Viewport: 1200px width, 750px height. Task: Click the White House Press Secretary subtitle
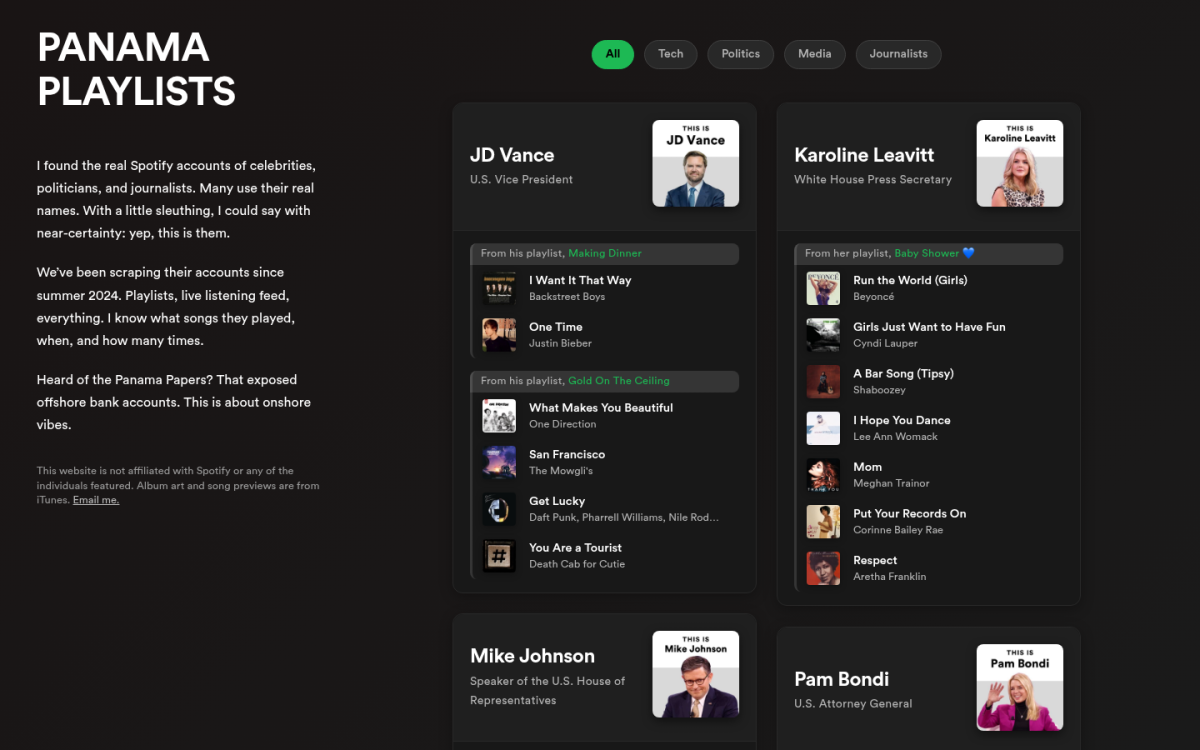[873, 180]
